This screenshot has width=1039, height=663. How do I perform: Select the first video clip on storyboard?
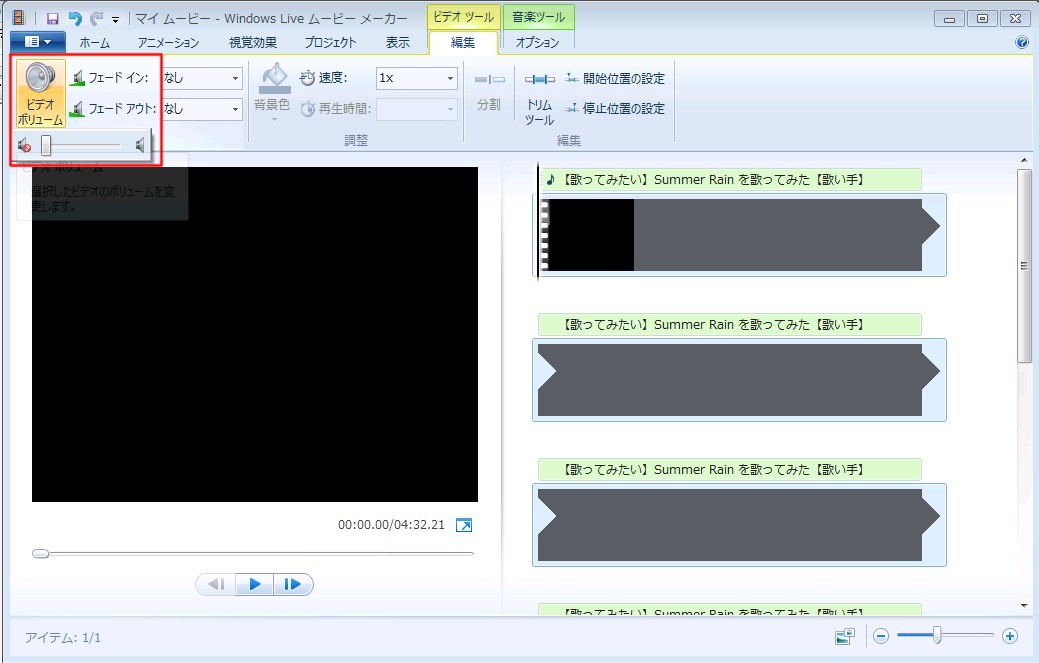739,235
